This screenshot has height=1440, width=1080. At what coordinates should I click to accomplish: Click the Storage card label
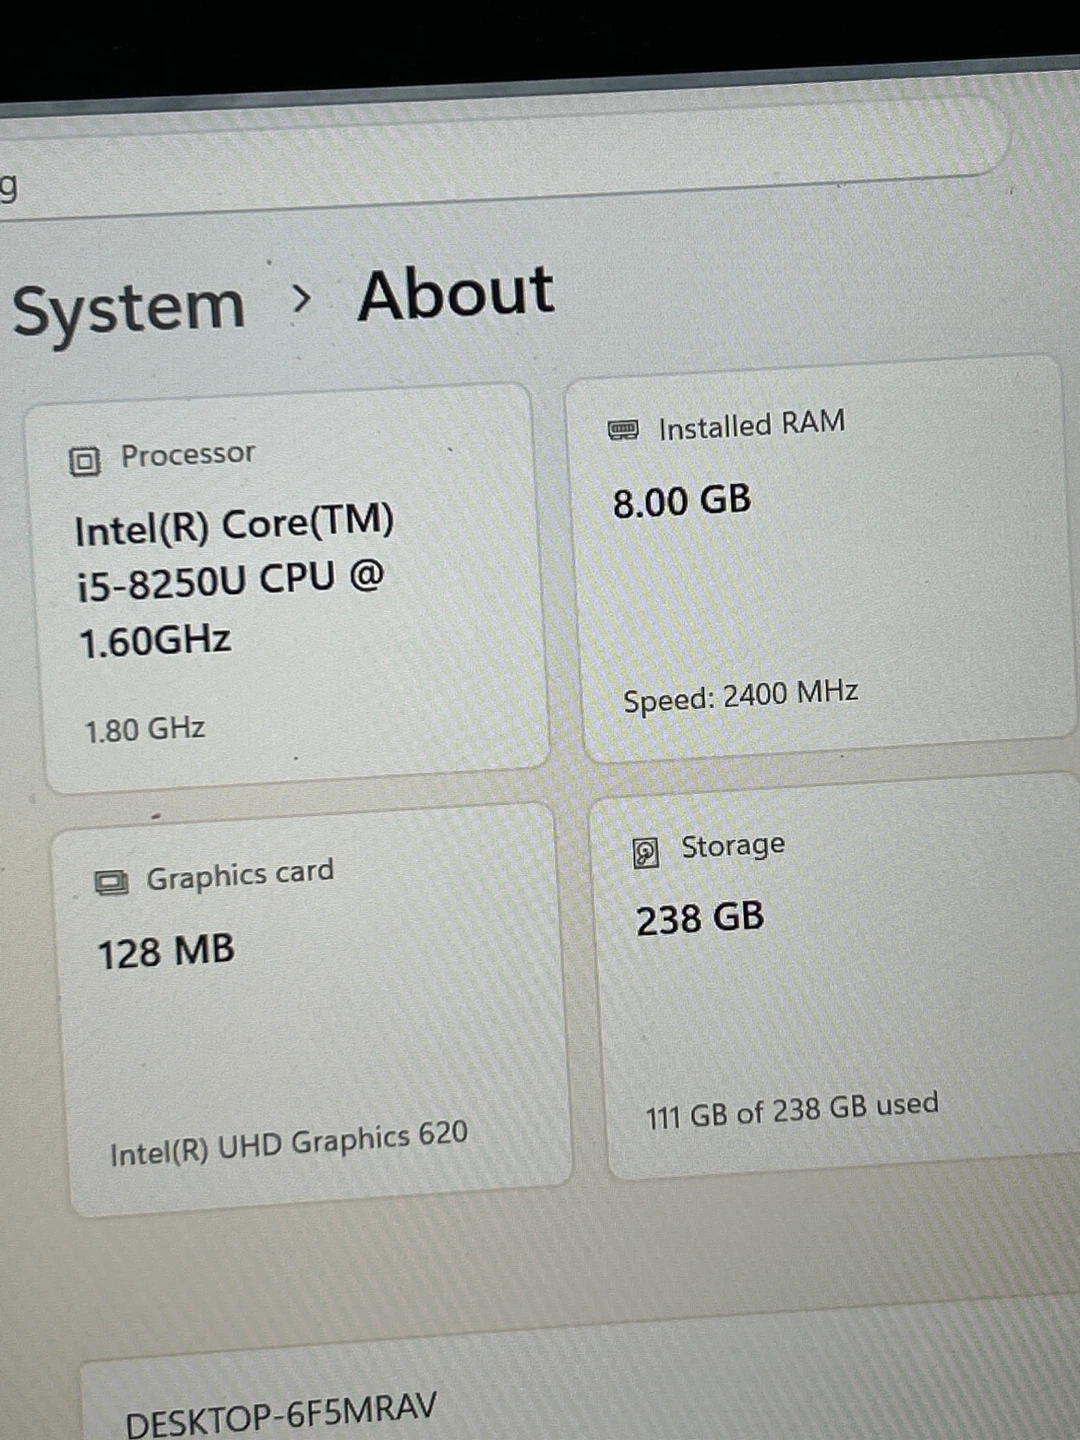tap(733, 846)
